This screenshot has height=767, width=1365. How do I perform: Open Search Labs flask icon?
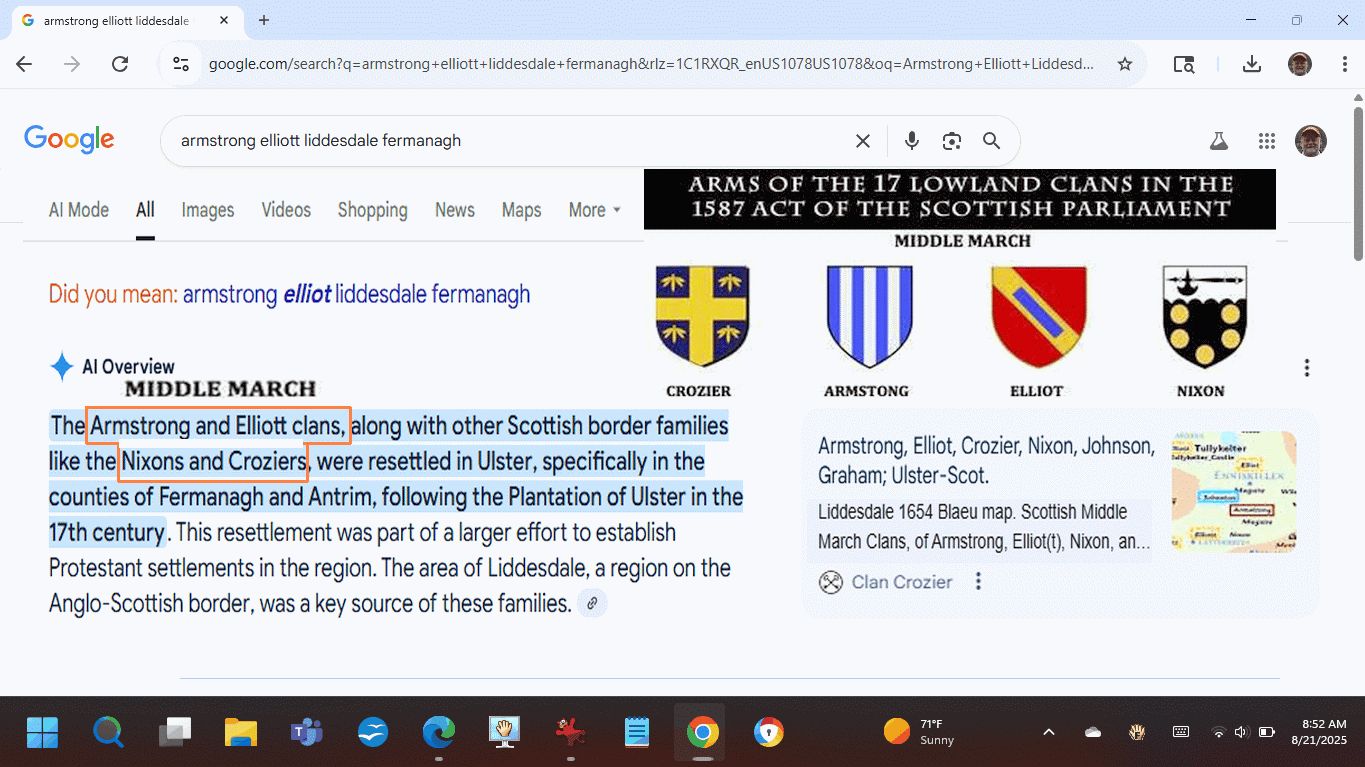1218,141
